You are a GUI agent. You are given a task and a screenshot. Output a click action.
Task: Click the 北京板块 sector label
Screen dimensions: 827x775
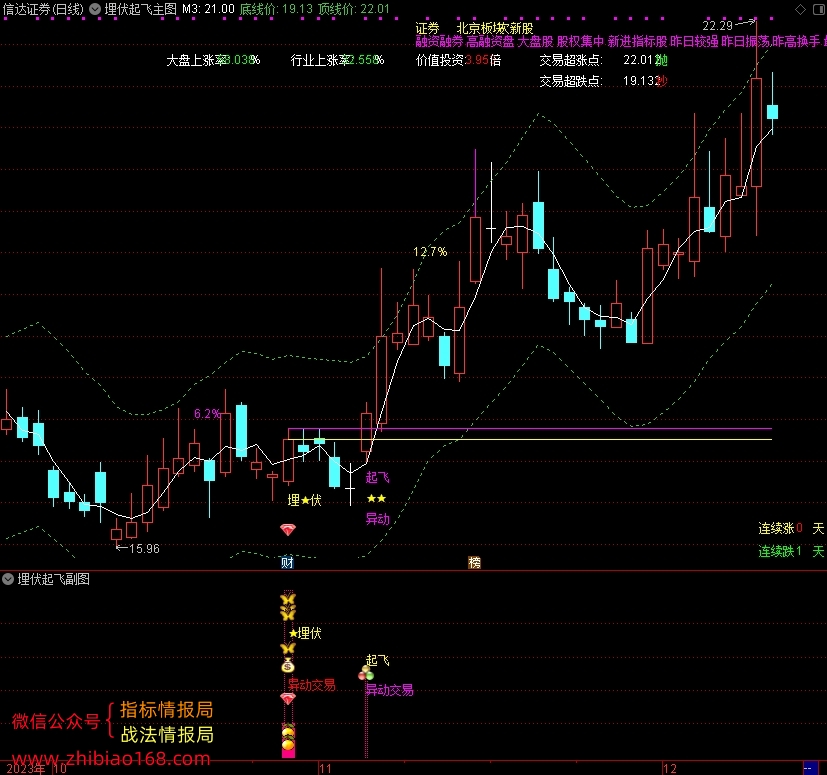(481, 28)
